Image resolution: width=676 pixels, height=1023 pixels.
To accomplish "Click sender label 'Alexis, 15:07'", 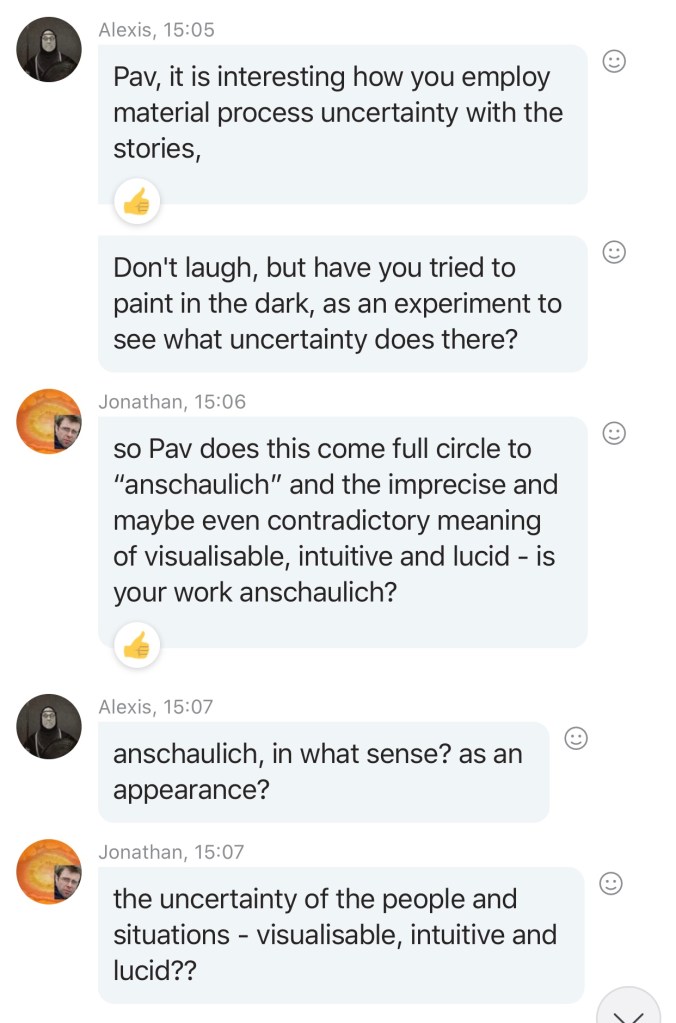I will point(156,707).
